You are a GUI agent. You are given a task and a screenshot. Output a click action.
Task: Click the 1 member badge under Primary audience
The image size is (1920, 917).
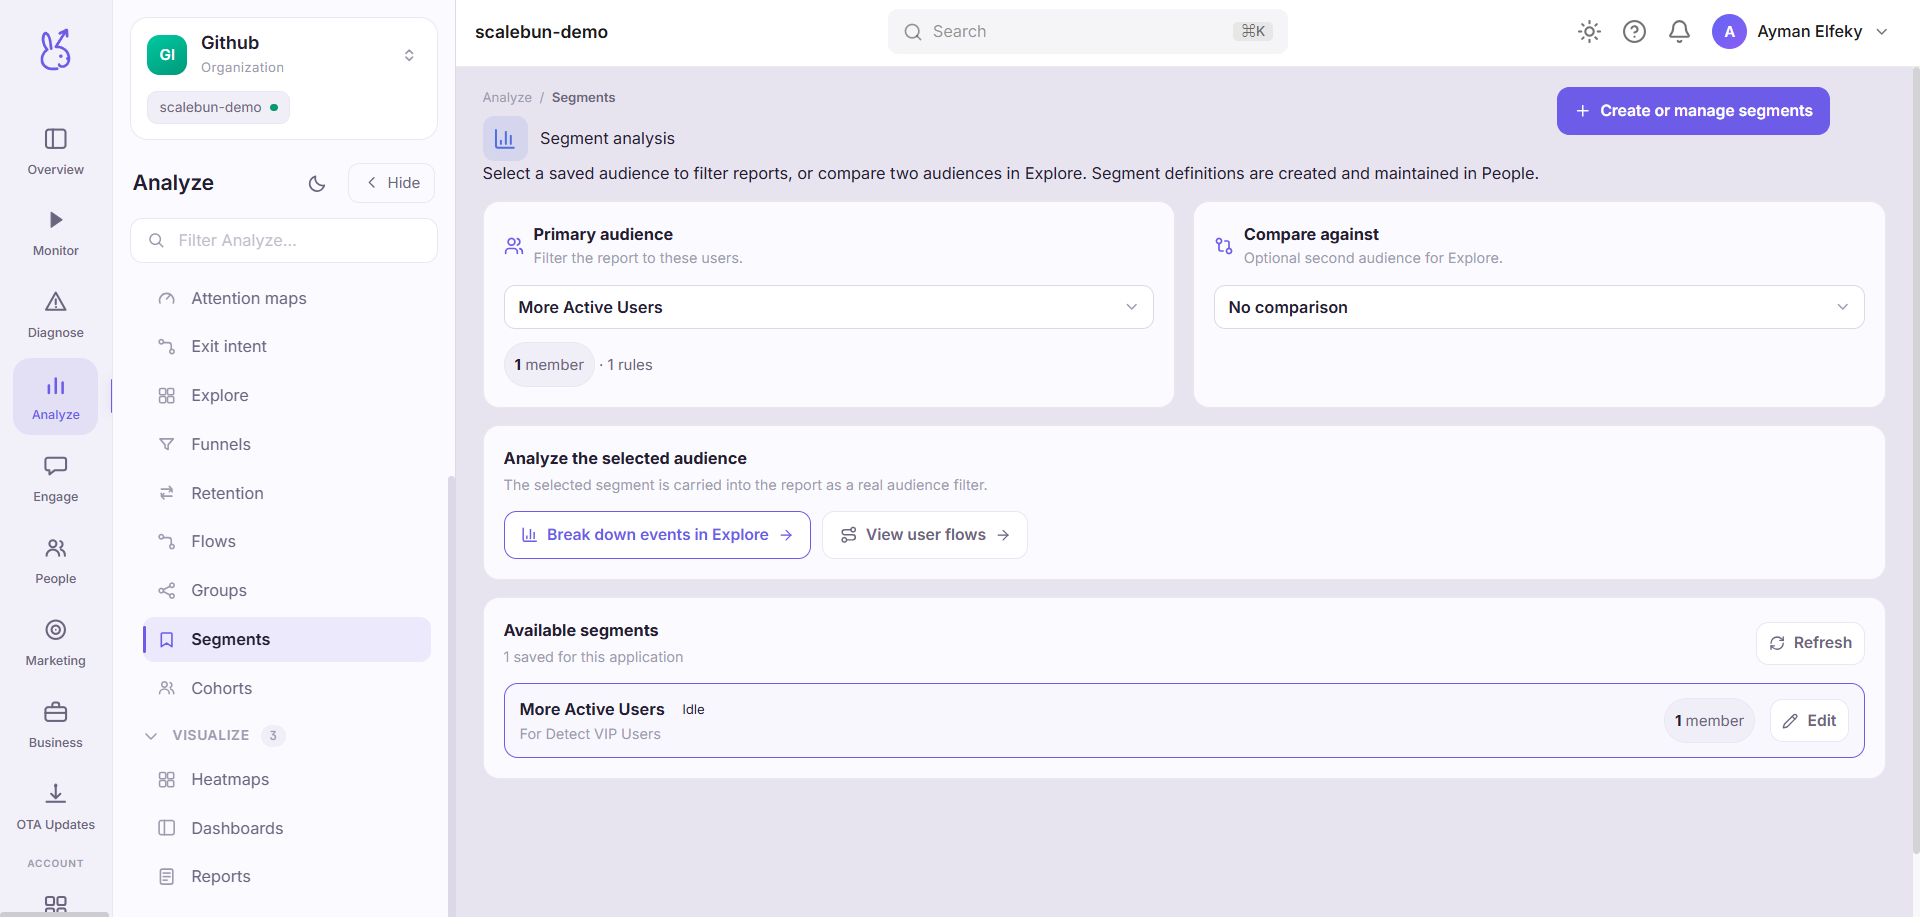point(549,365)
